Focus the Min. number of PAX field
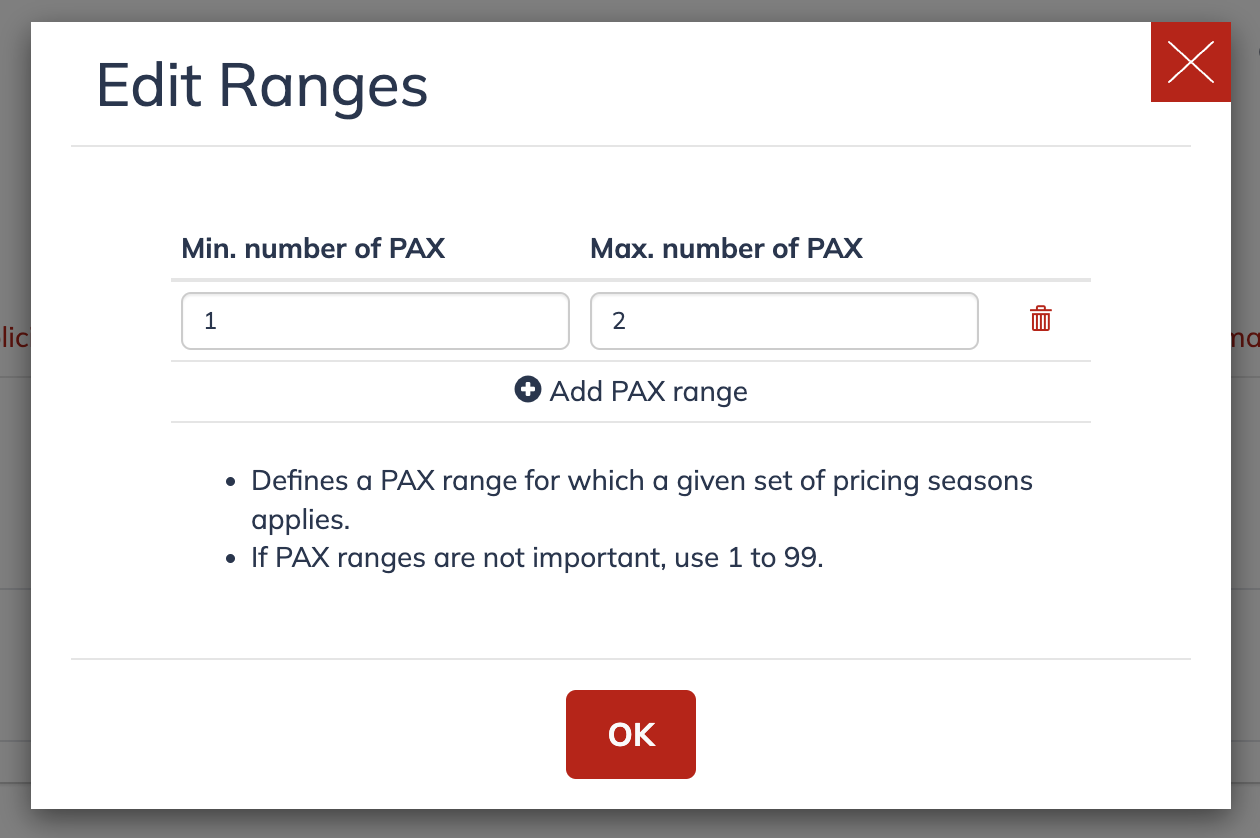The height and width of the screenshot is (838, 1260). click(x=375, y=321)
